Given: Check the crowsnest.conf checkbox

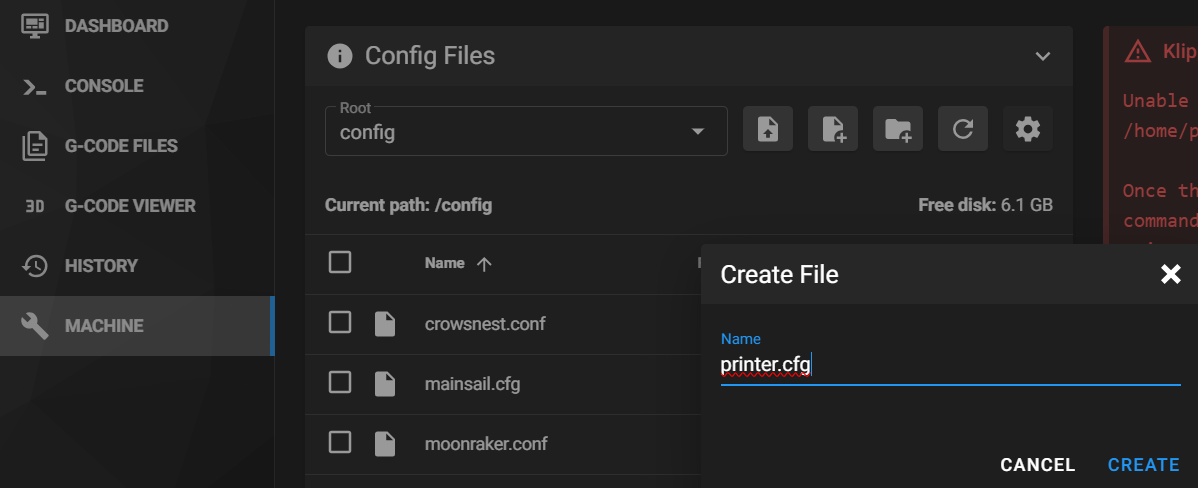Looking at the screenshot, I should (x=340, y=322).
